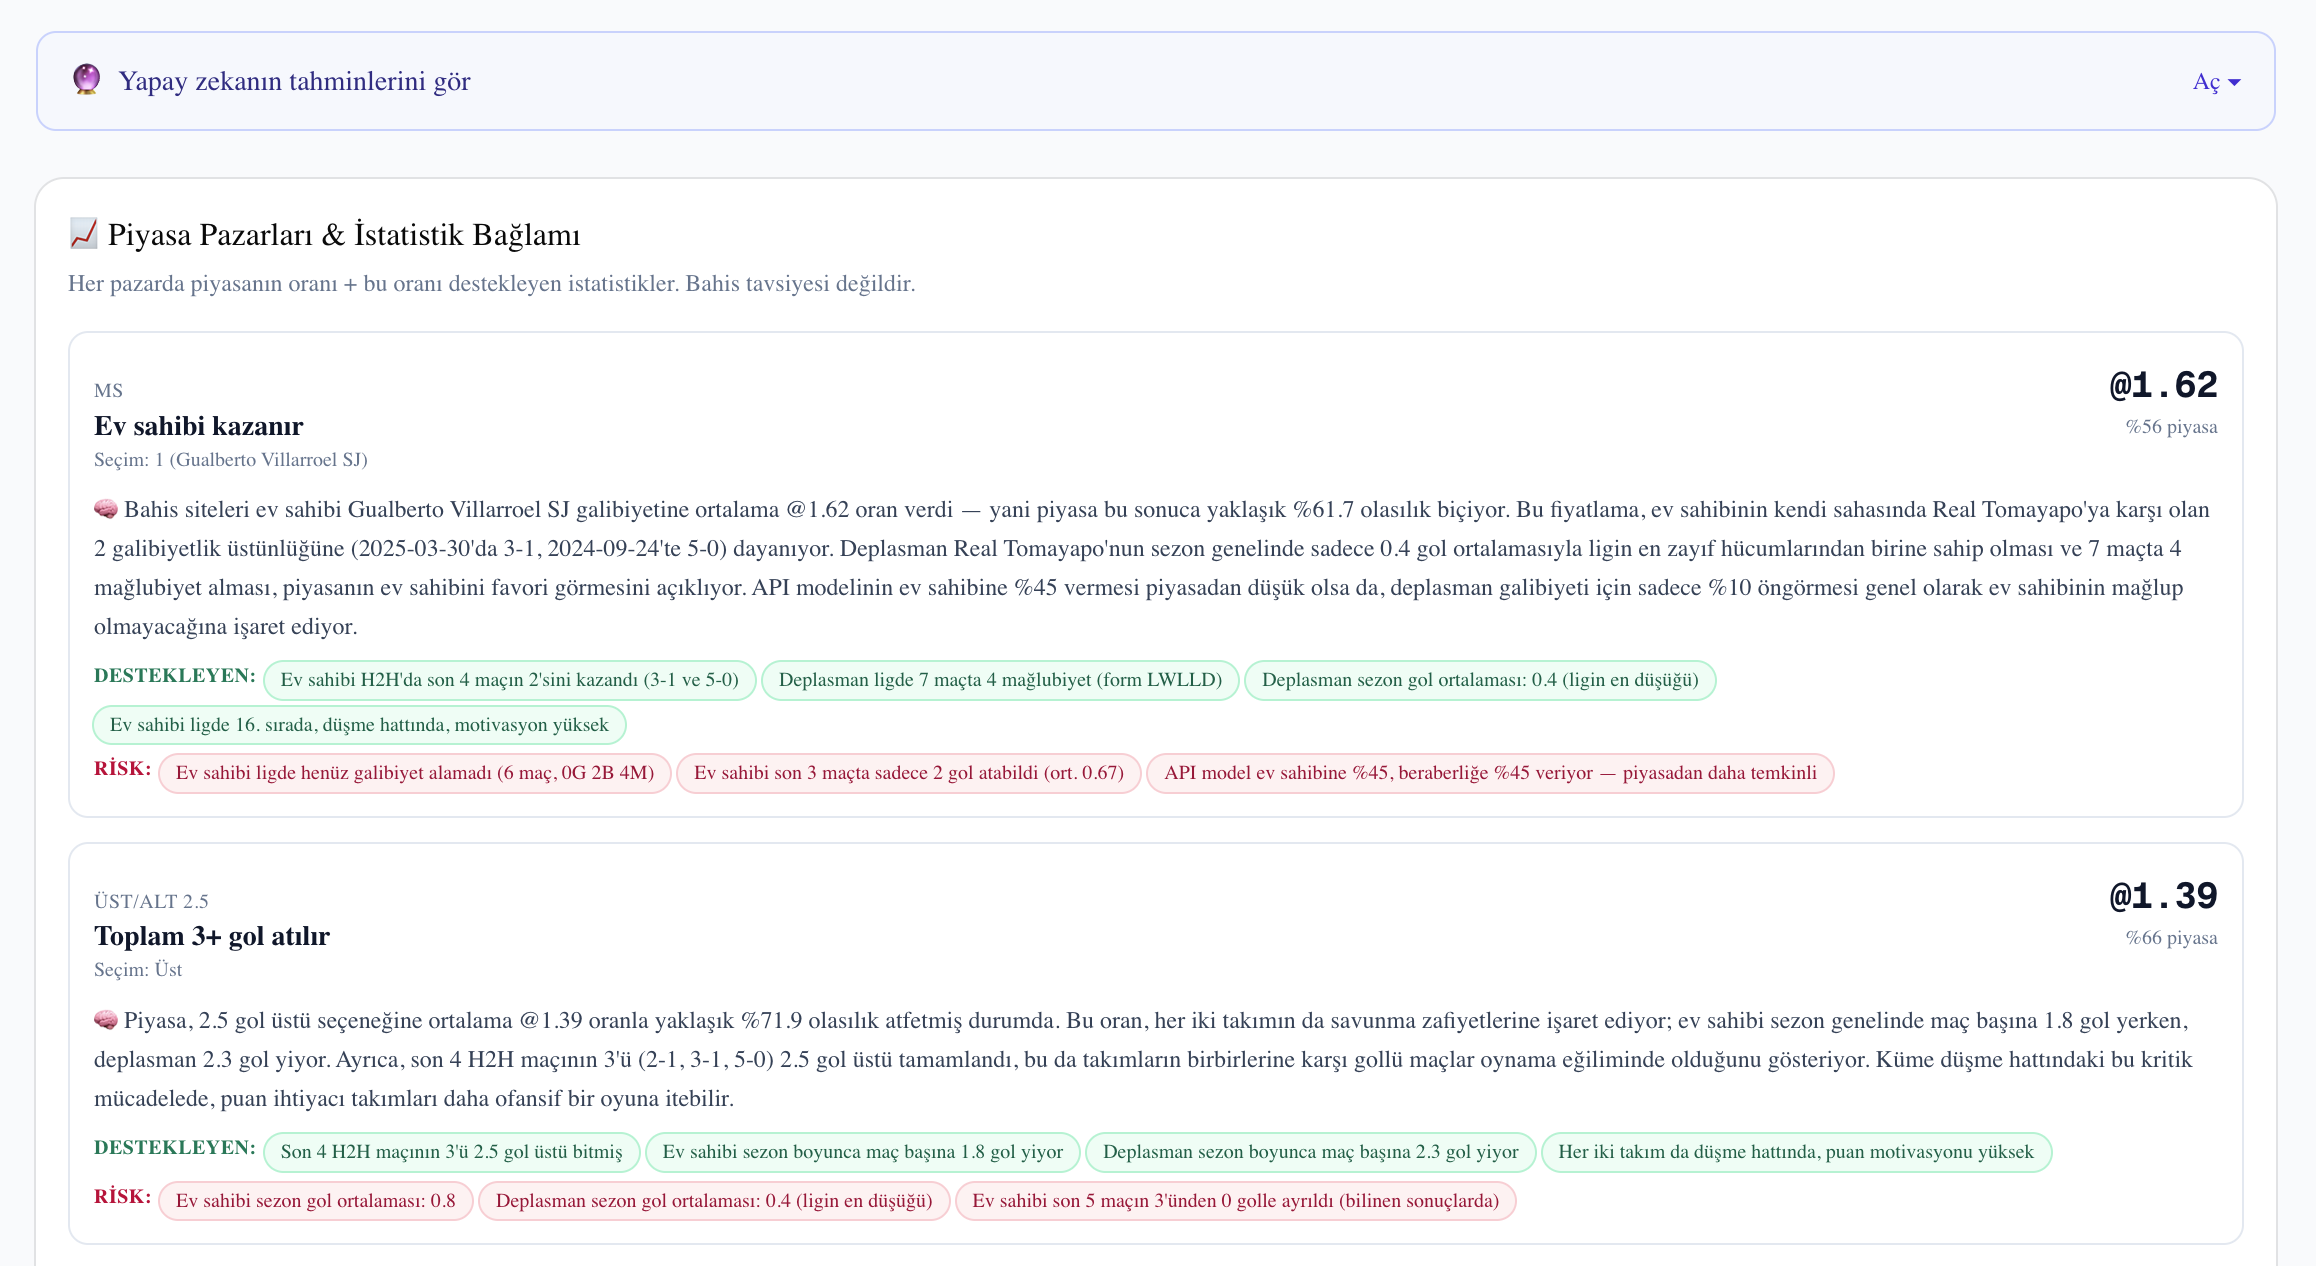Click the %66 piyasa label
The image size is (2316, 1266).
(2171, 938)
